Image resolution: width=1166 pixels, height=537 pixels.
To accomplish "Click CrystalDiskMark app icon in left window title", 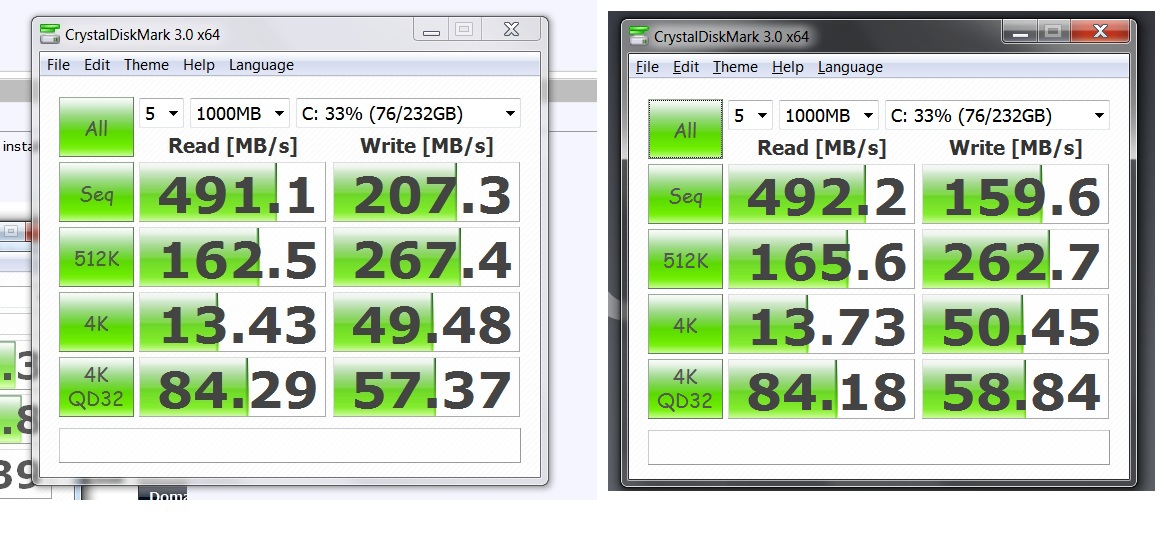I will (x=50, y=33).
